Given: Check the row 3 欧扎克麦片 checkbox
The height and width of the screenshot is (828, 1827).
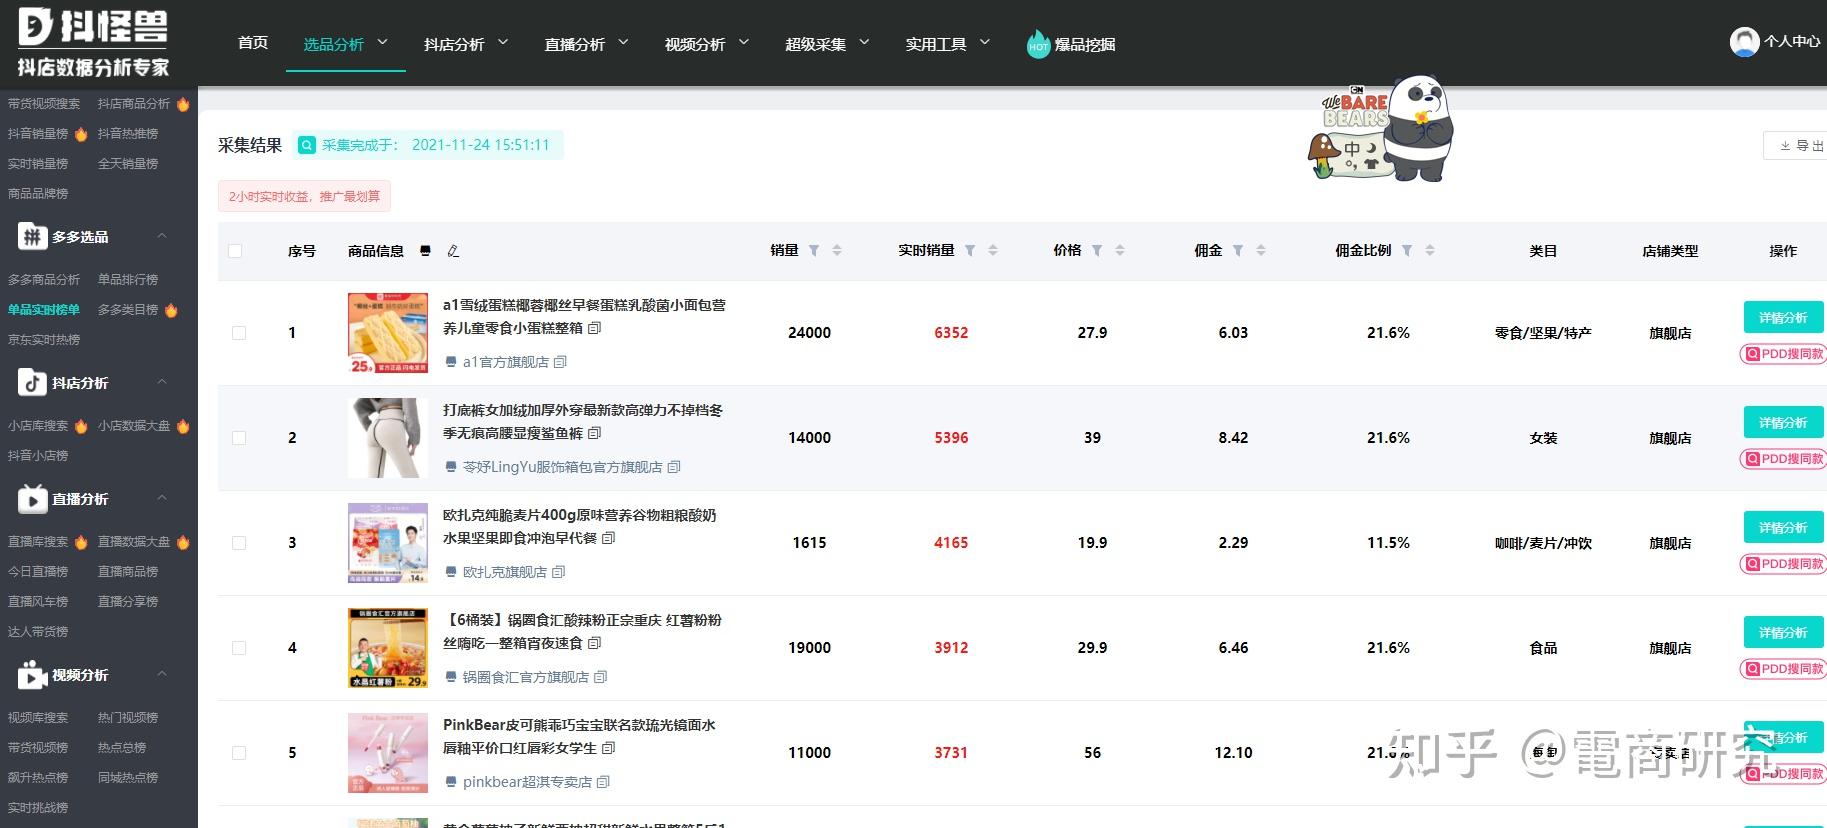Looking at the screenshot, I should pos(239,543).
